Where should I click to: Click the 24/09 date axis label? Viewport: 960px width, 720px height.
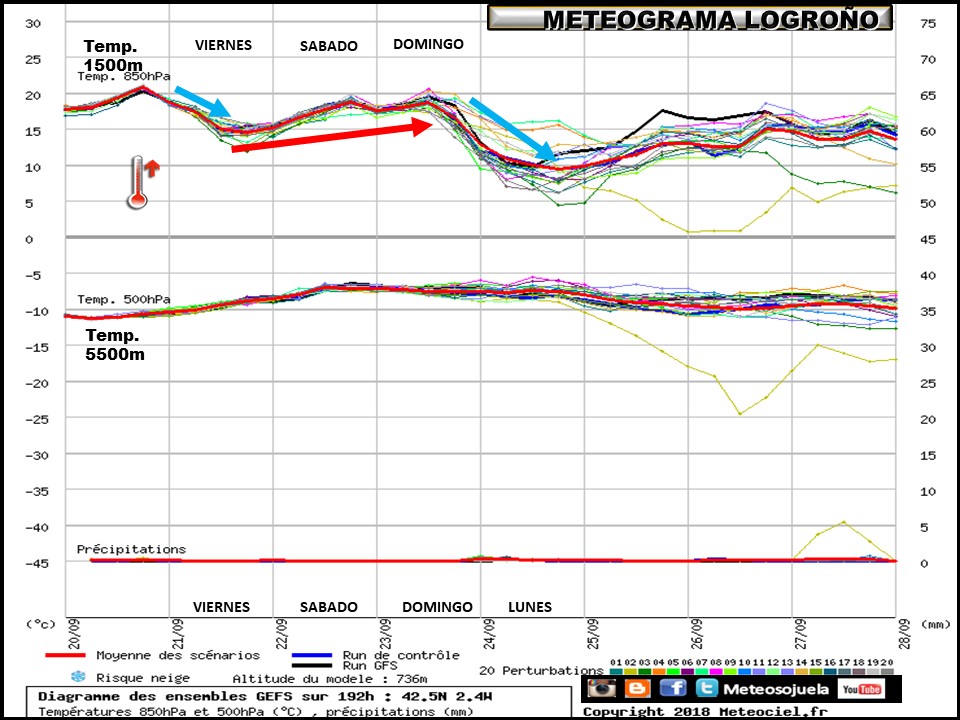pos(489,634)
